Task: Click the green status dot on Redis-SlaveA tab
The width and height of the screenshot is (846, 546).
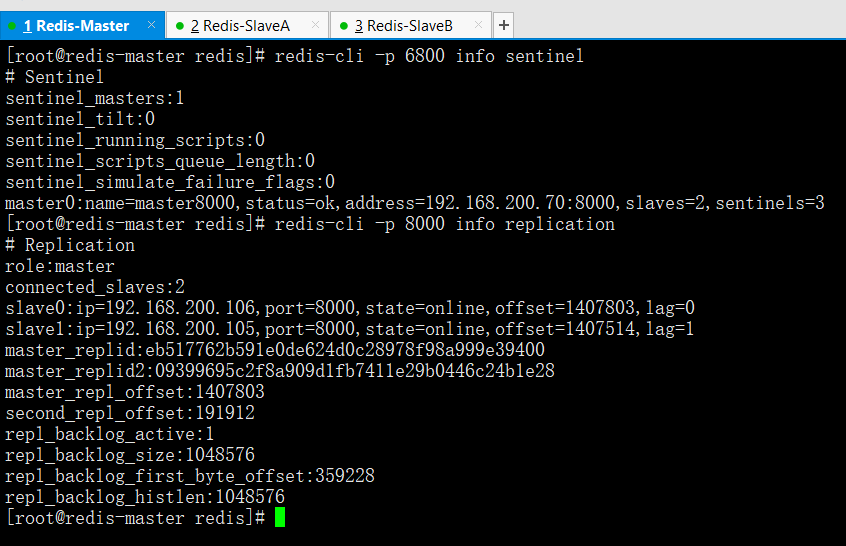Action: [180, 26]
